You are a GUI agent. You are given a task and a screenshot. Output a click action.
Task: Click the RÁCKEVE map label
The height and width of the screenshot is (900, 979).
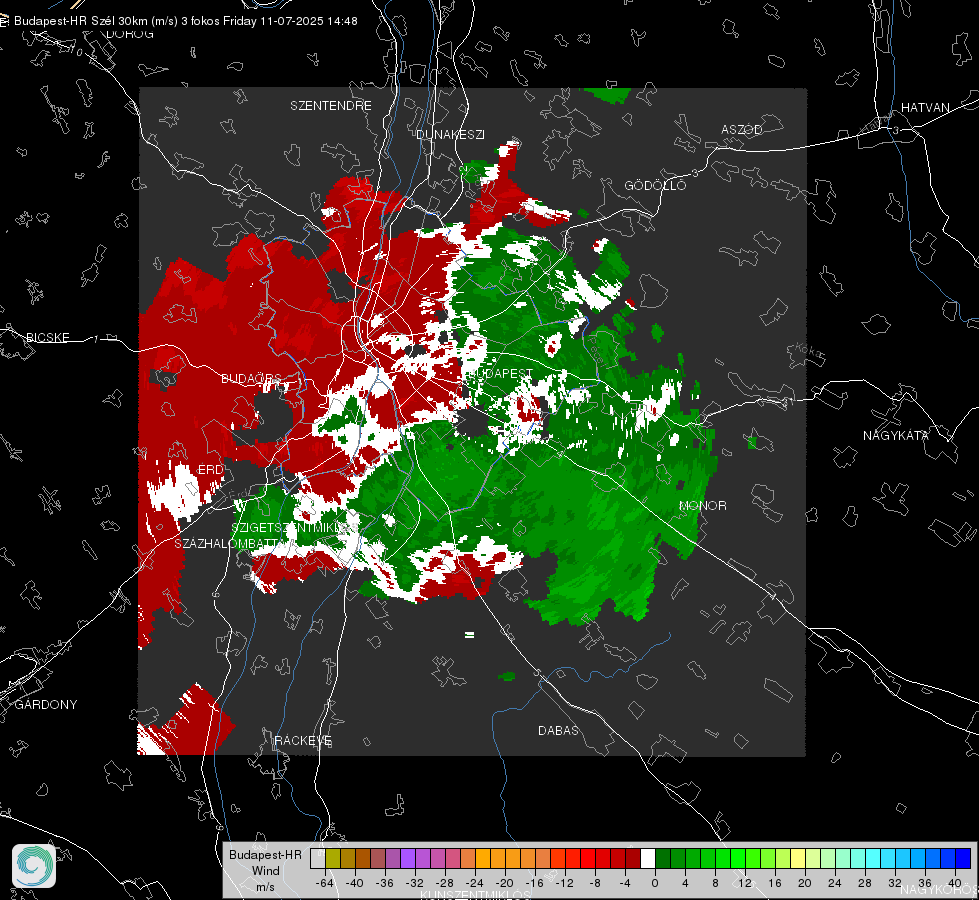point(303,740)
